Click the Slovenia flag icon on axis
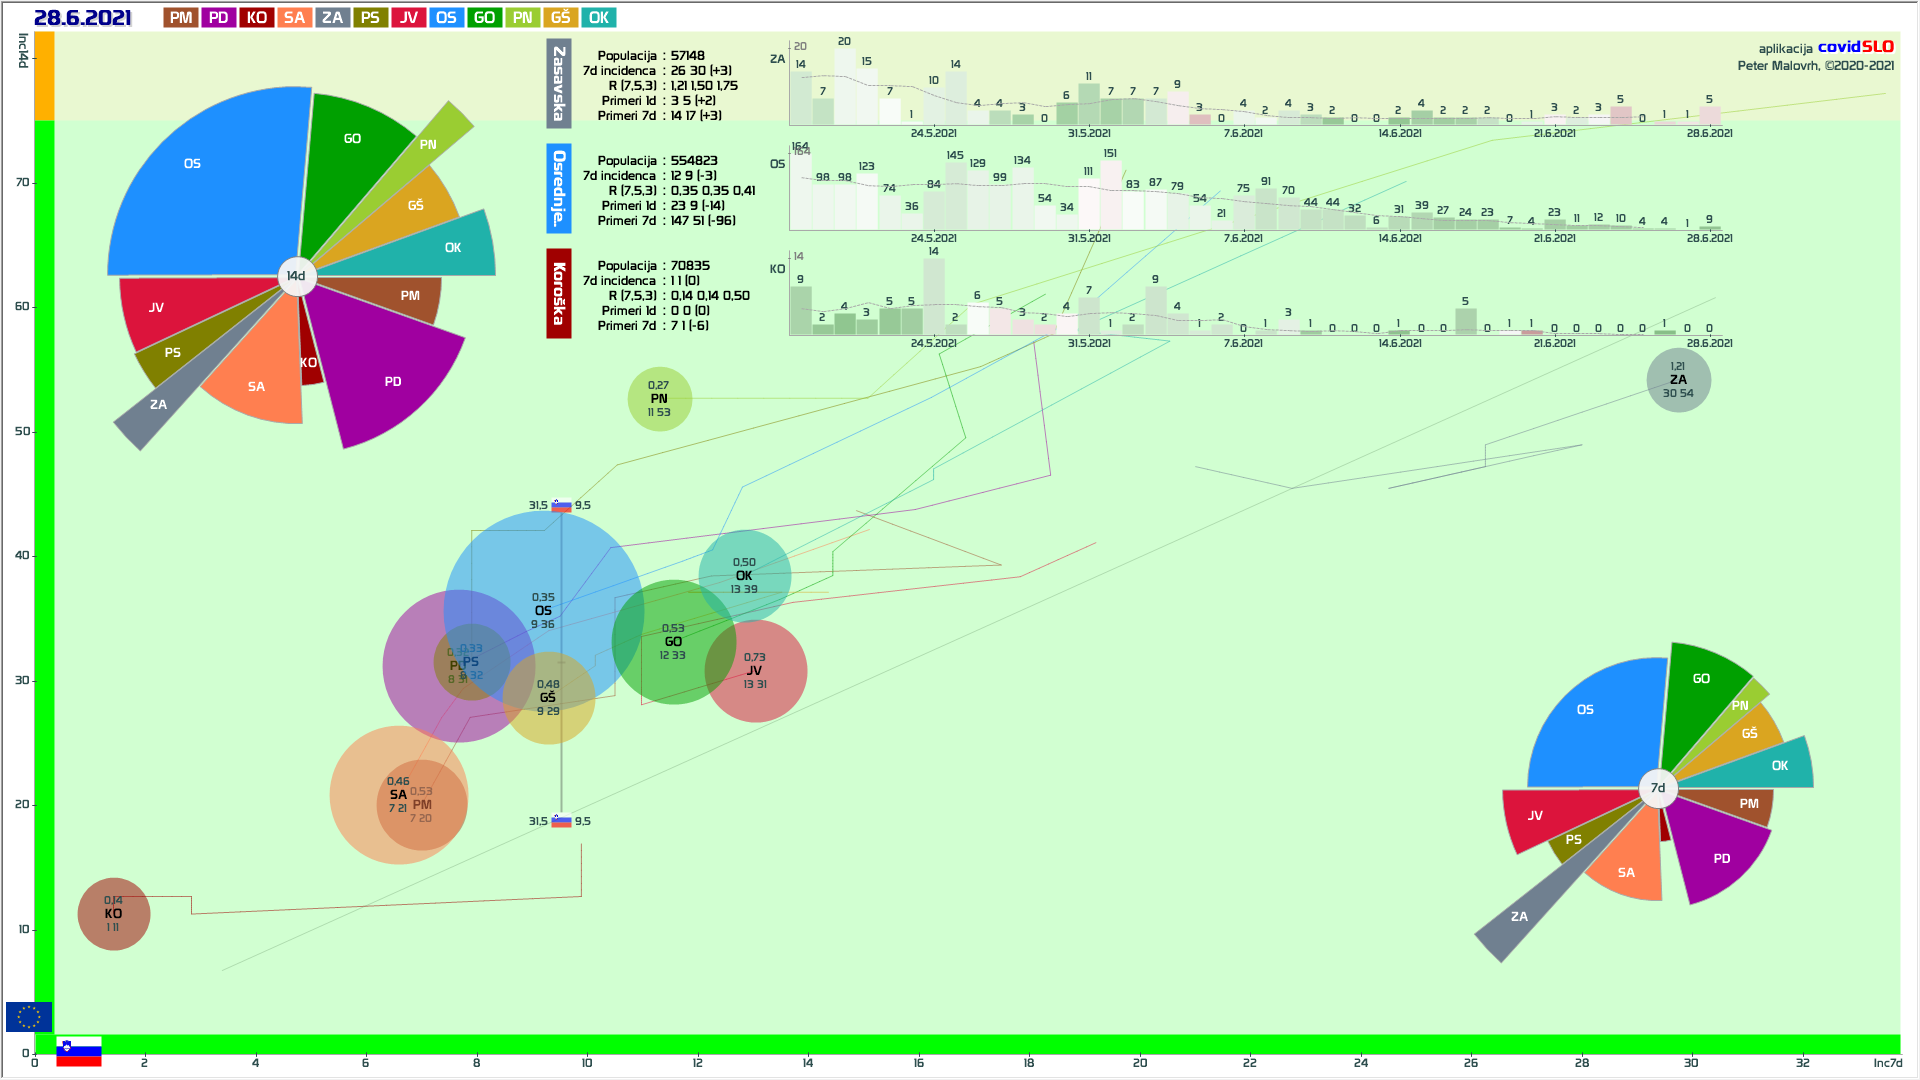 pos(79,1050)
